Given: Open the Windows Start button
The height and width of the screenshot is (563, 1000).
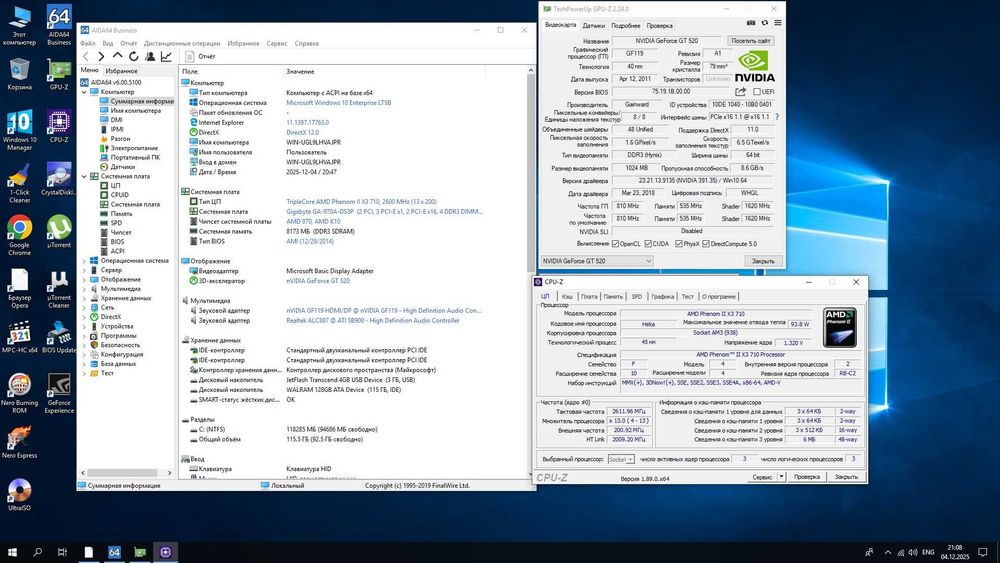Looking at the screenshot, I should point(11,552).
